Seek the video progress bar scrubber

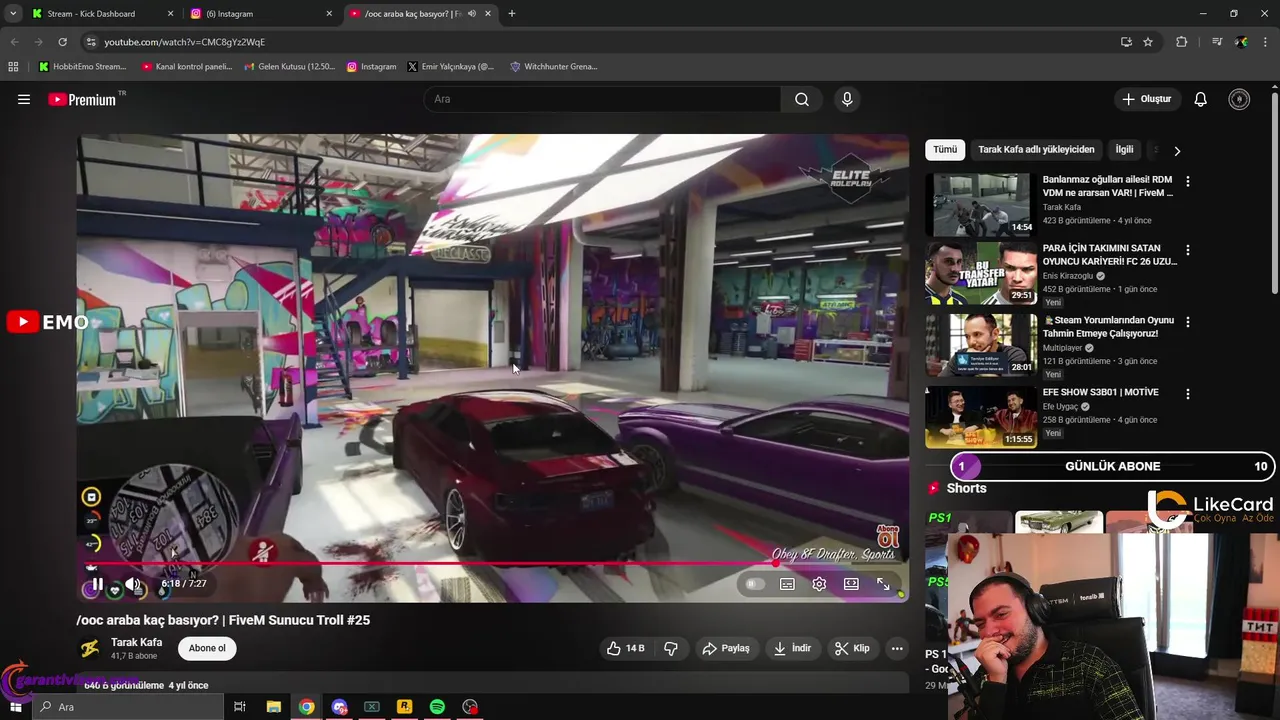click(x=776, y=563)
